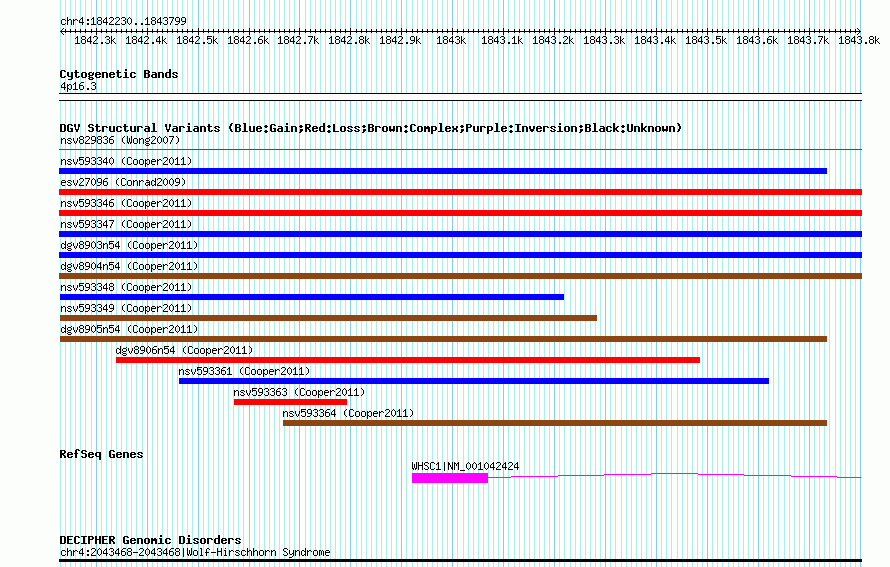Open the dgv8903n54 (Cooper2011) label

coord(129,245)
